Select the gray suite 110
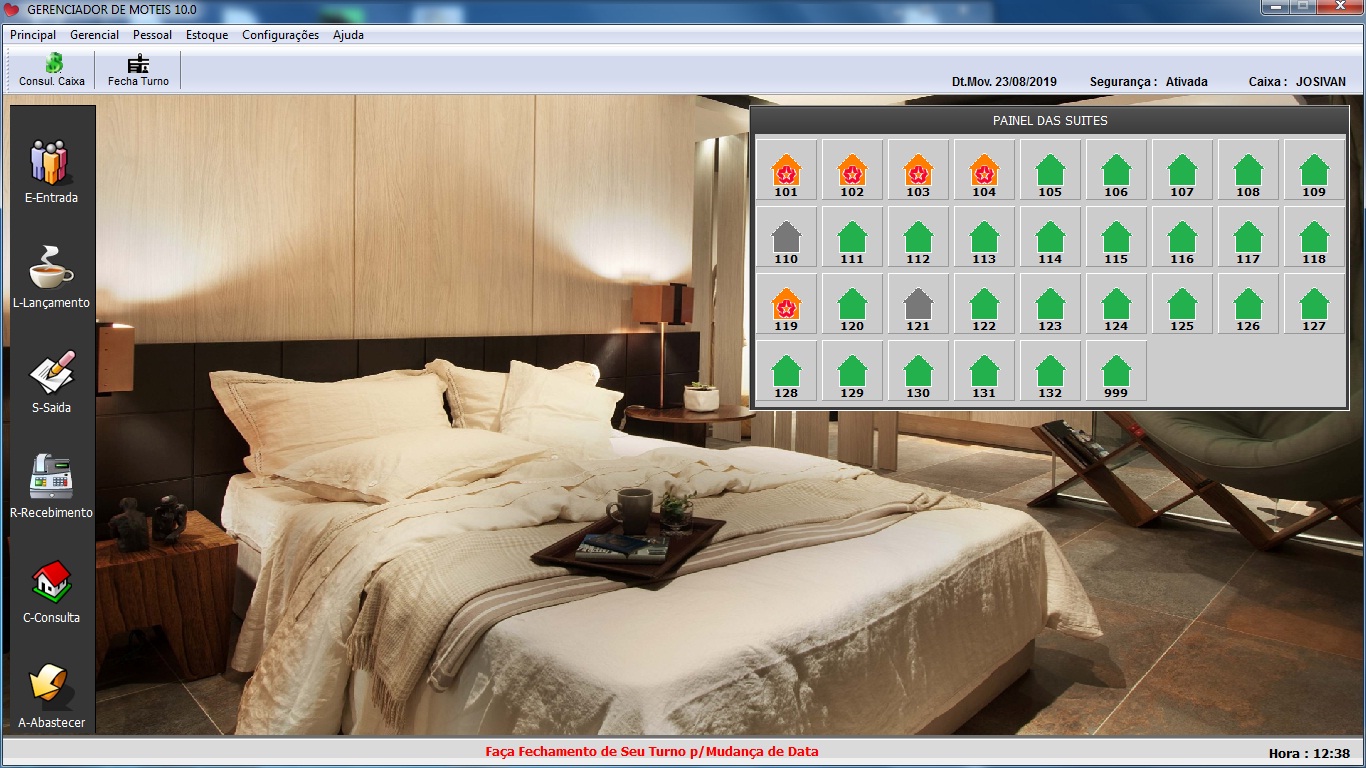Screen dimensions: 1366x768 coord(786,237)
